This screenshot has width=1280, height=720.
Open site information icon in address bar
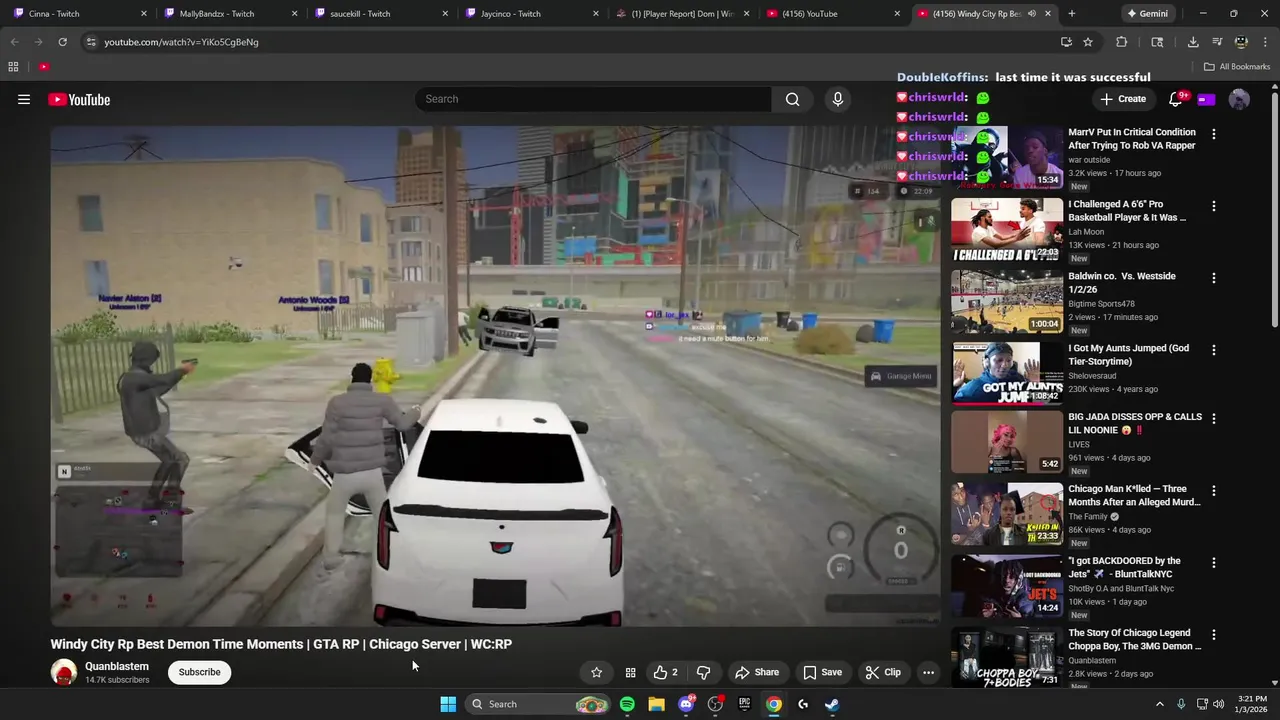coord(91,42)
